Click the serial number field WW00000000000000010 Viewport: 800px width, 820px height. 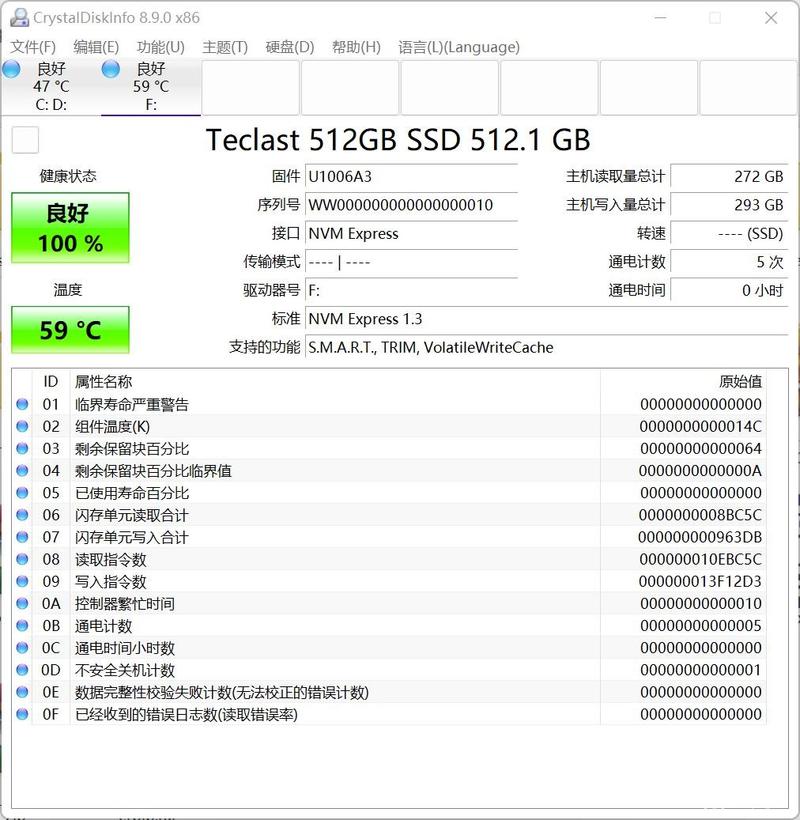(x=412, y=204)
